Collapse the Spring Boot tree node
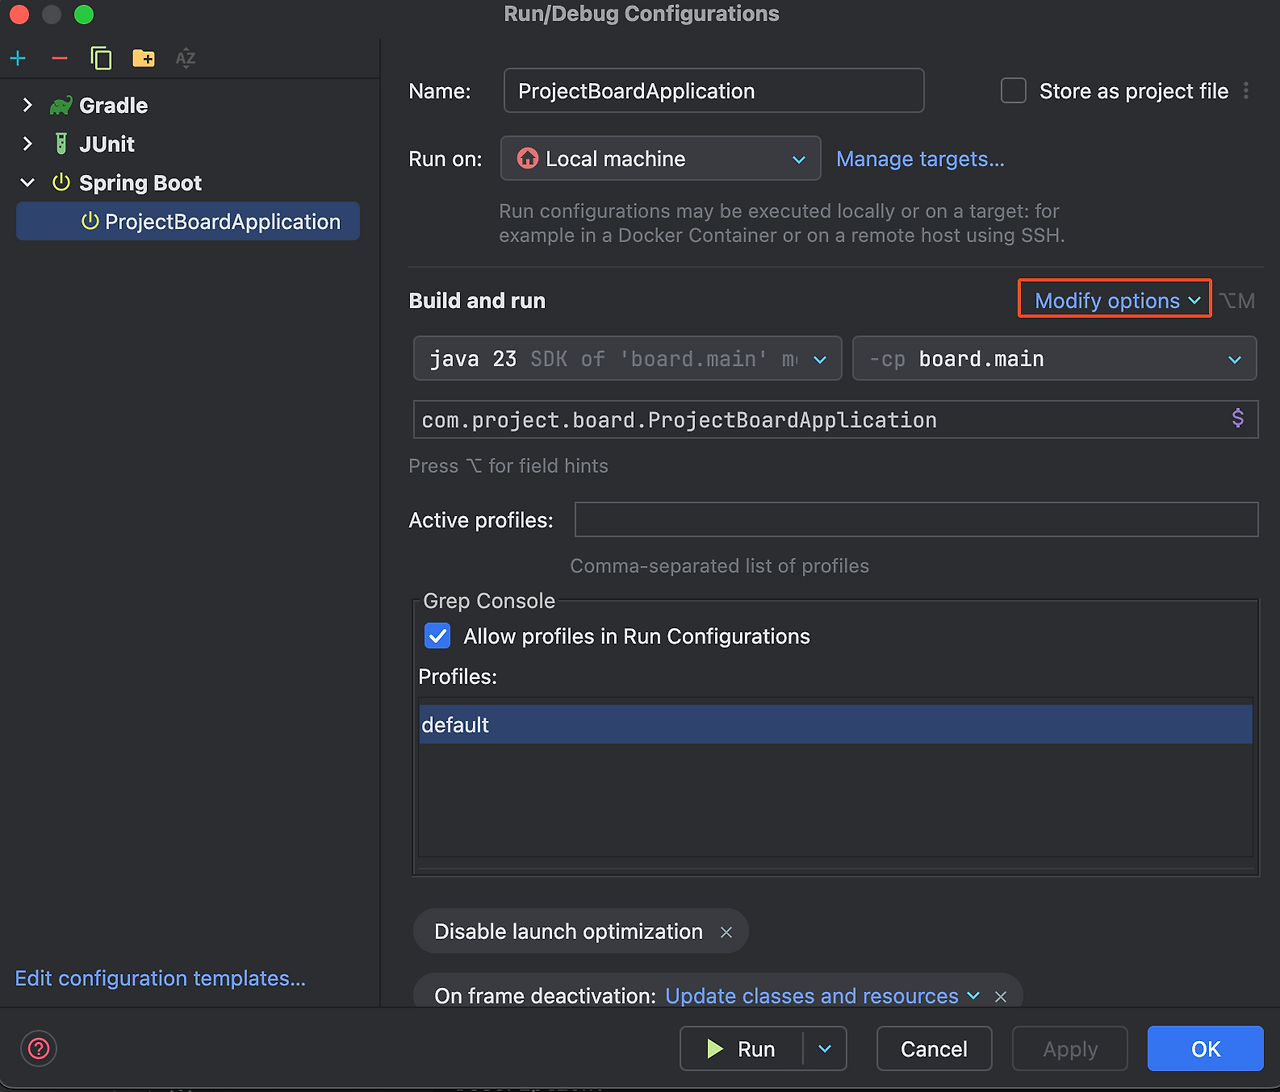 [27, 183]
